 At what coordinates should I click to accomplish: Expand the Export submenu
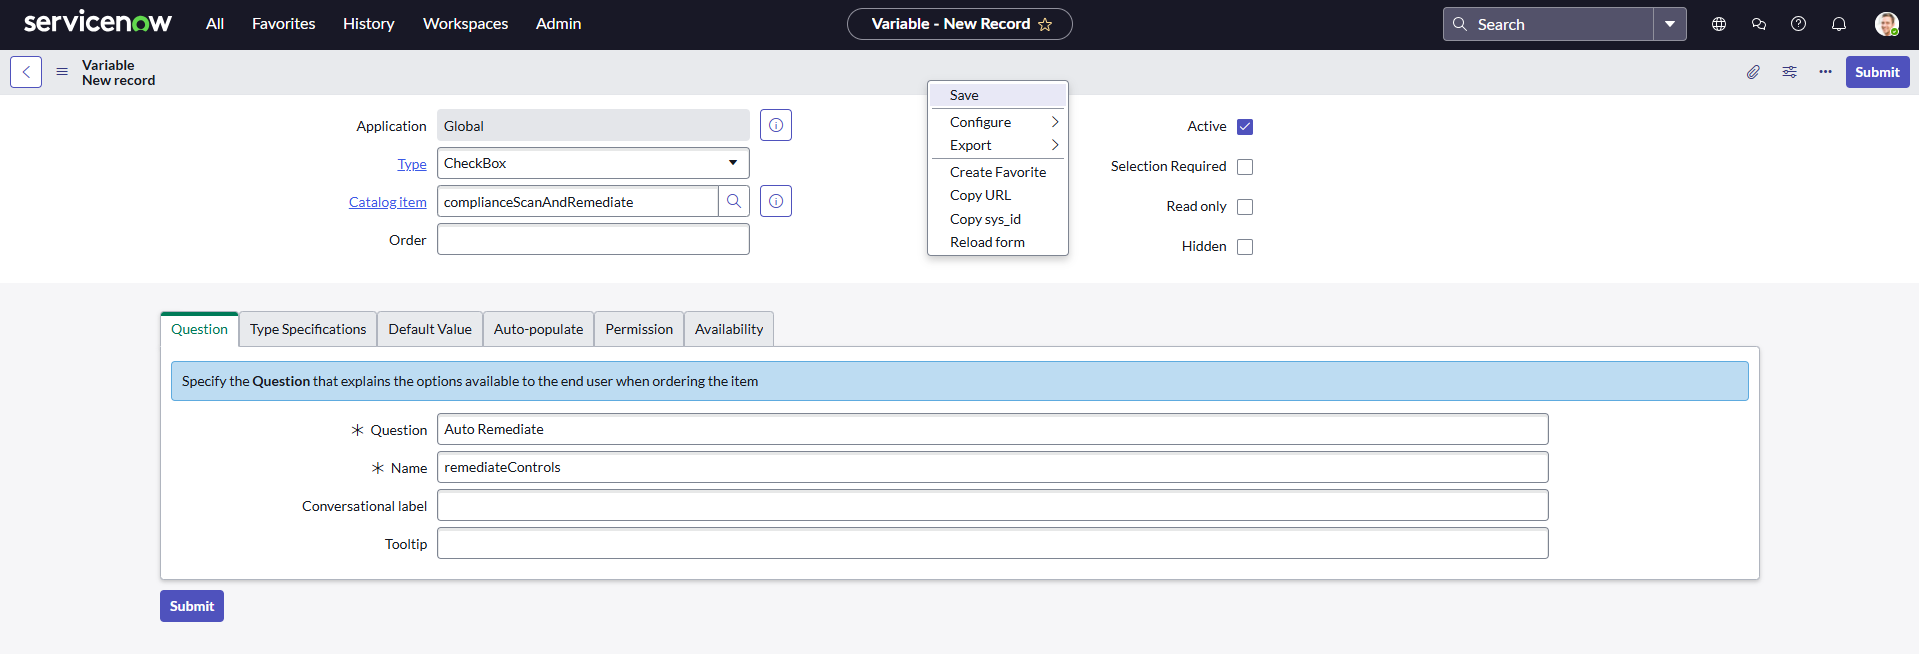click(x=998, y=145)
